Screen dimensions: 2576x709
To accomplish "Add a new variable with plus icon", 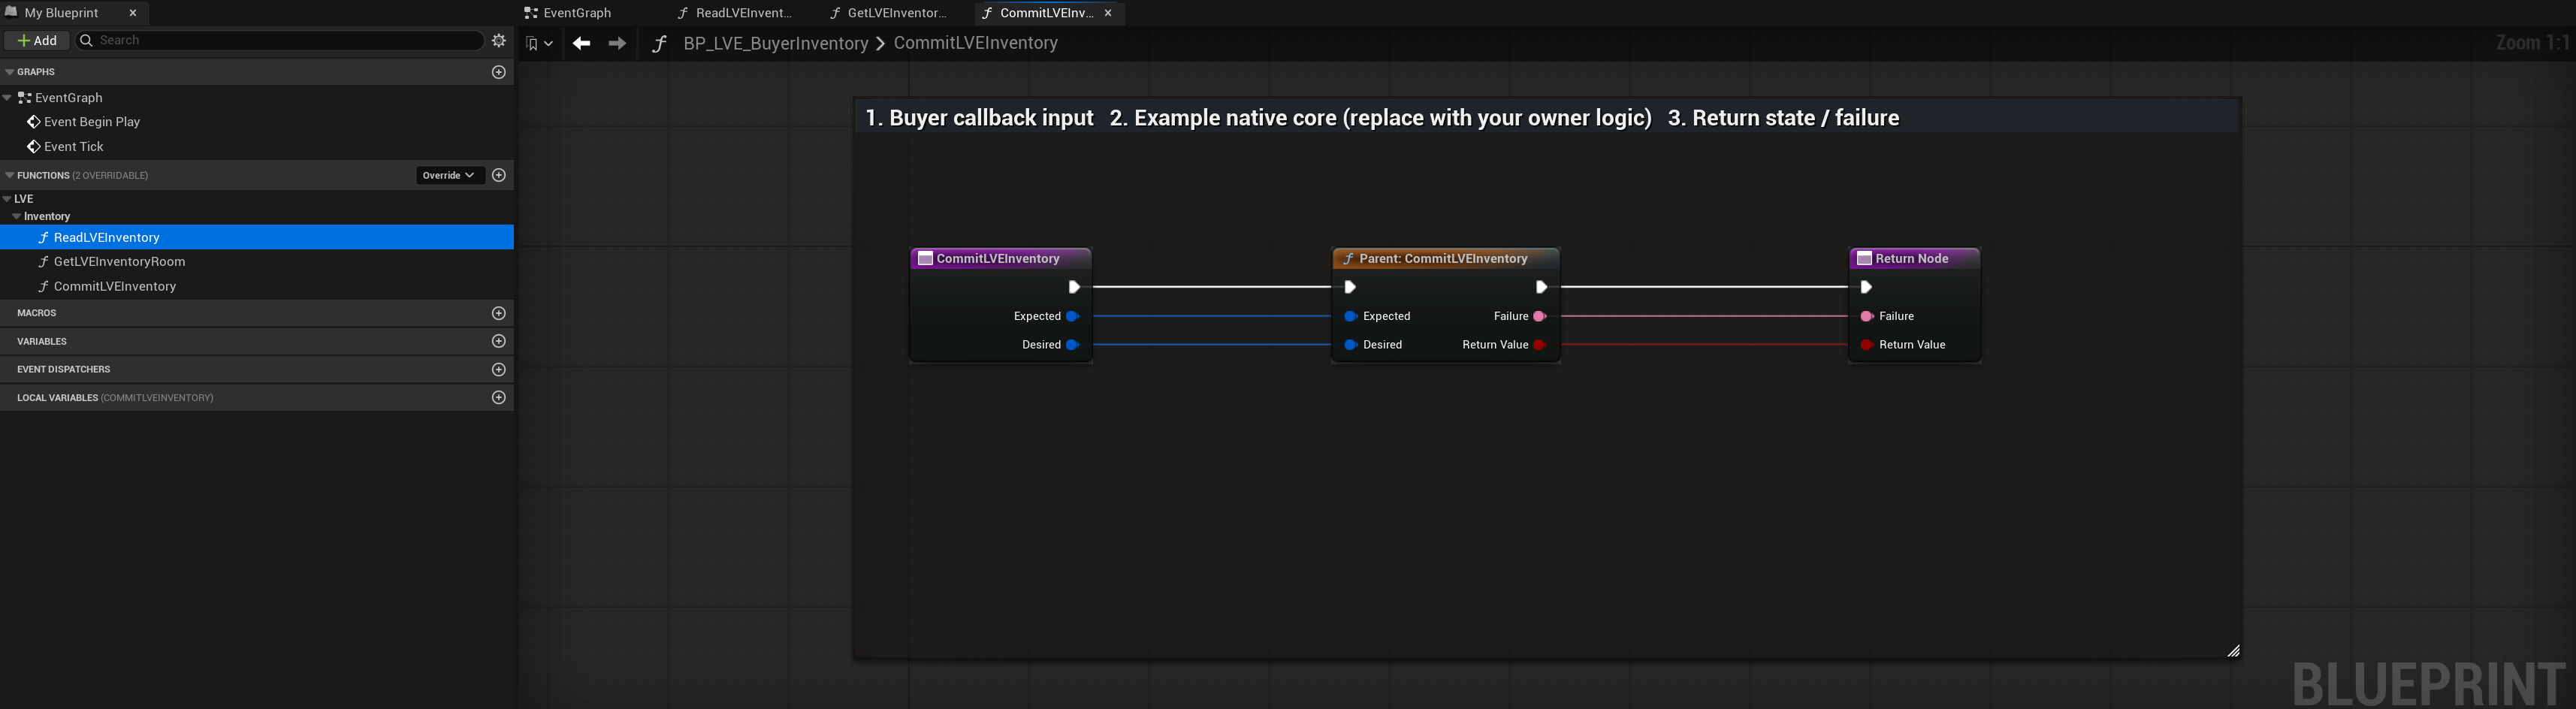I will [x=499, y=341].
